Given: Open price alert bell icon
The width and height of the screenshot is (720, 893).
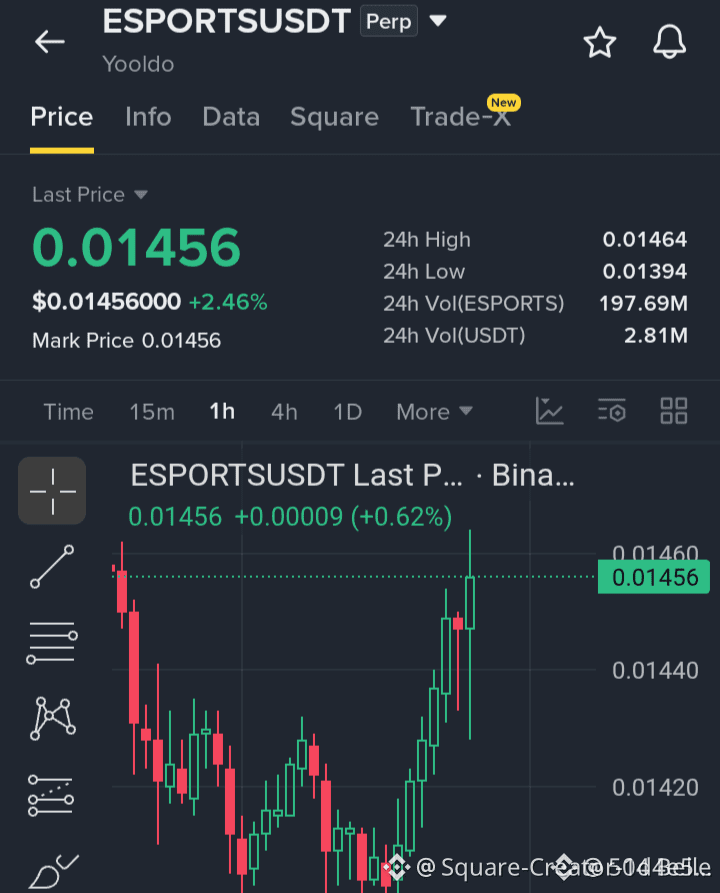Looking at the screenshot, I should [669, 42].
